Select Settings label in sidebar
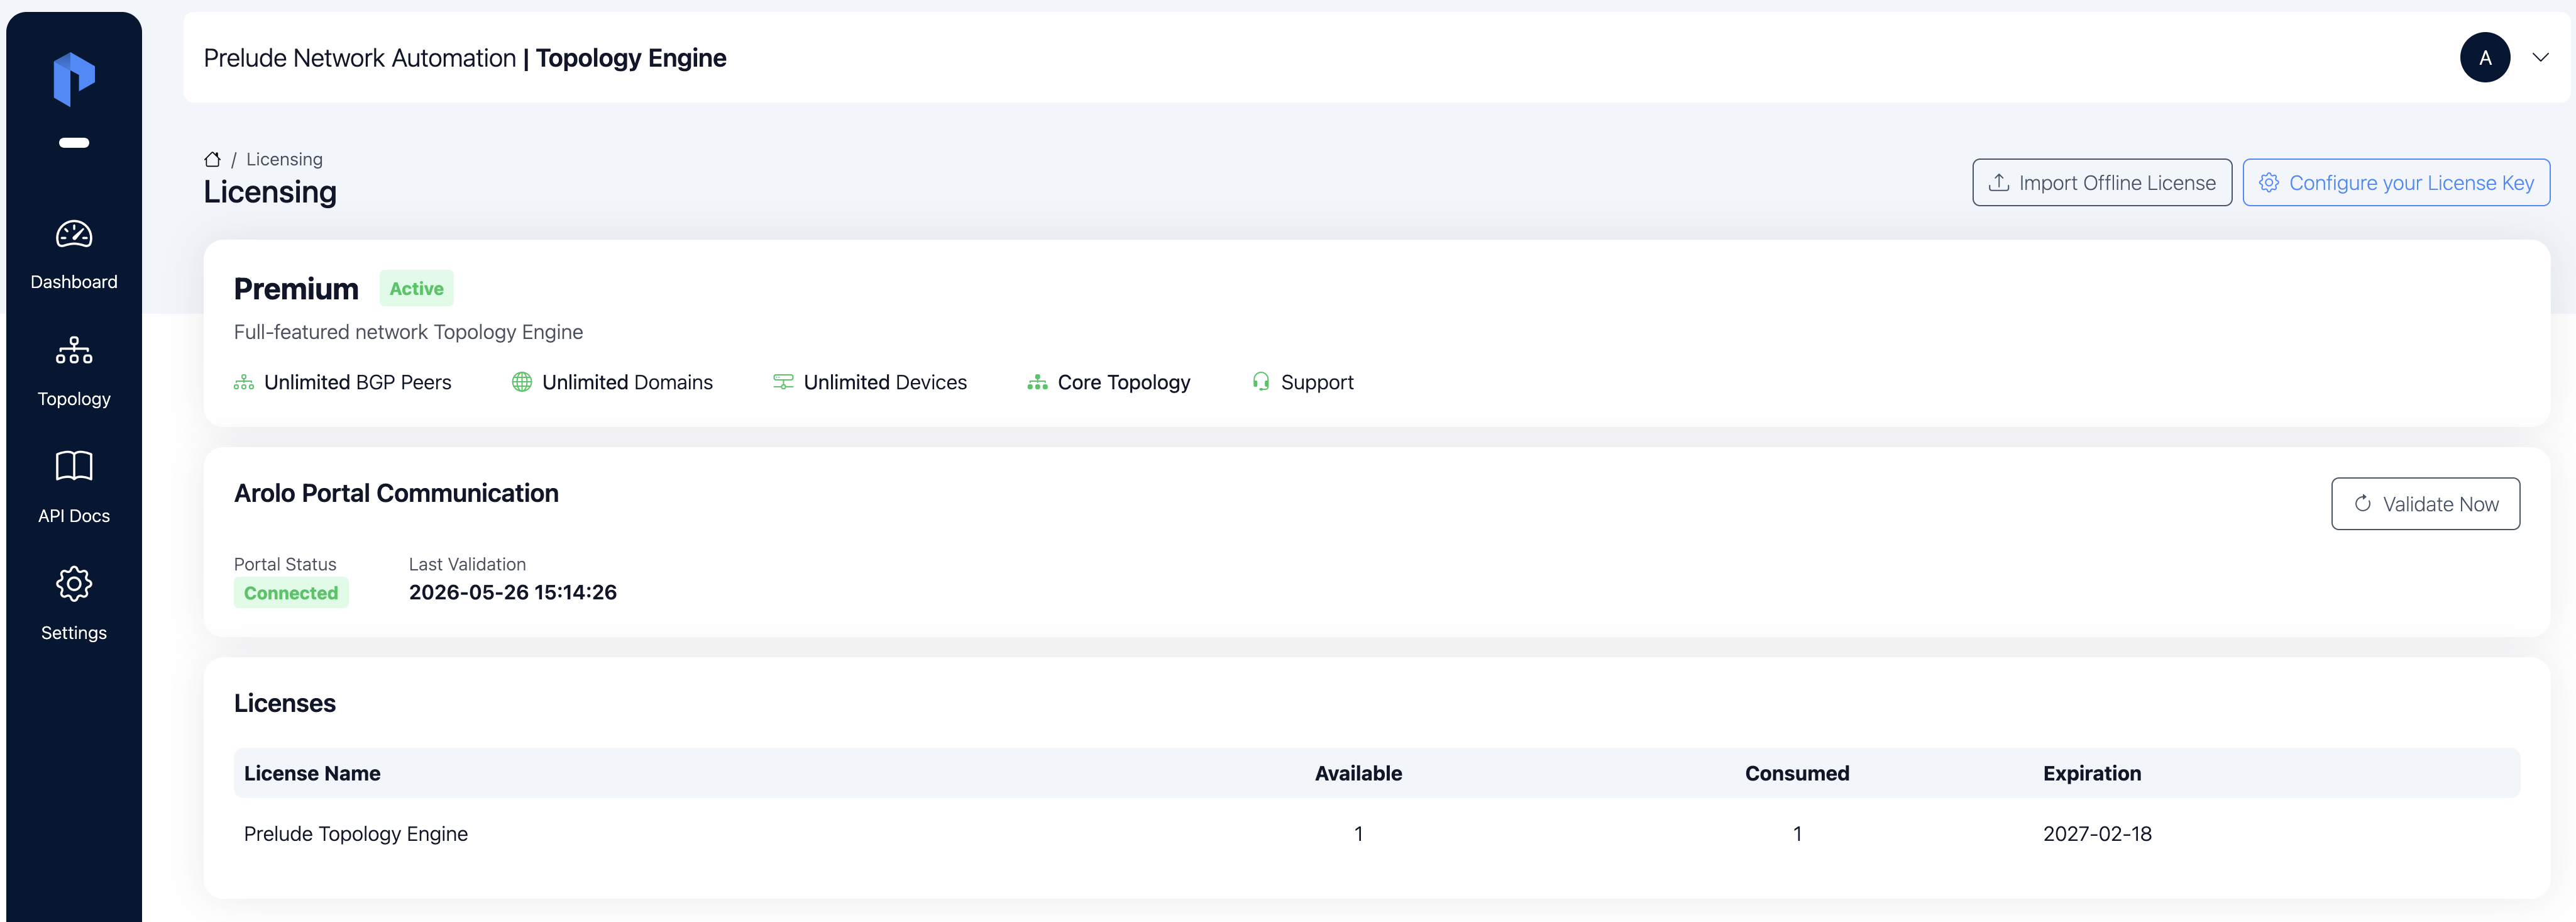This screenshot has height=922, width=2576. coord(74,633)
